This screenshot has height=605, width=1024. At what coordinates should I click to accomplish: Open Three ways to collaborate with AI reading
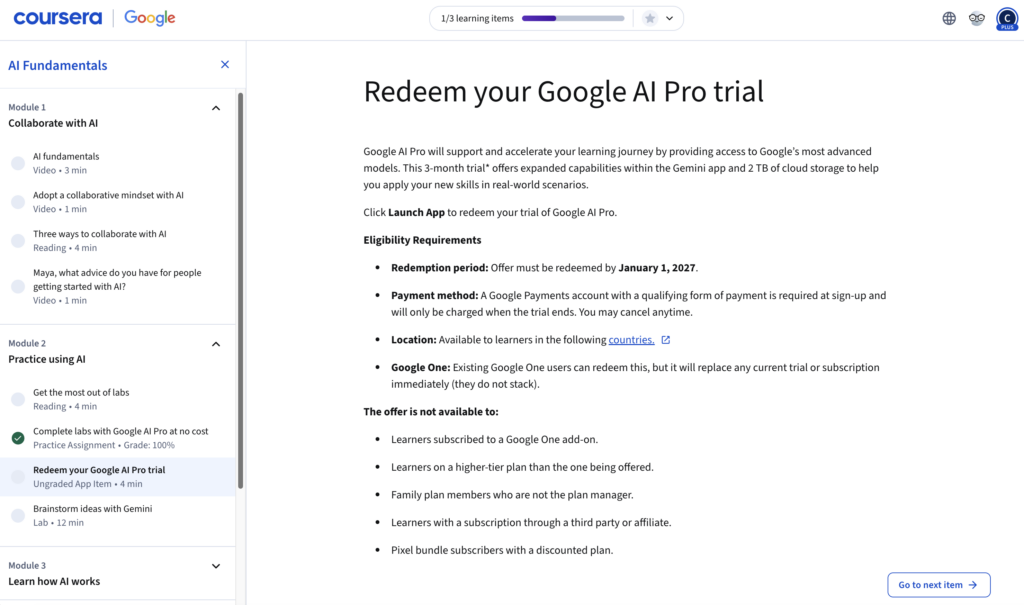pos(99,234)
